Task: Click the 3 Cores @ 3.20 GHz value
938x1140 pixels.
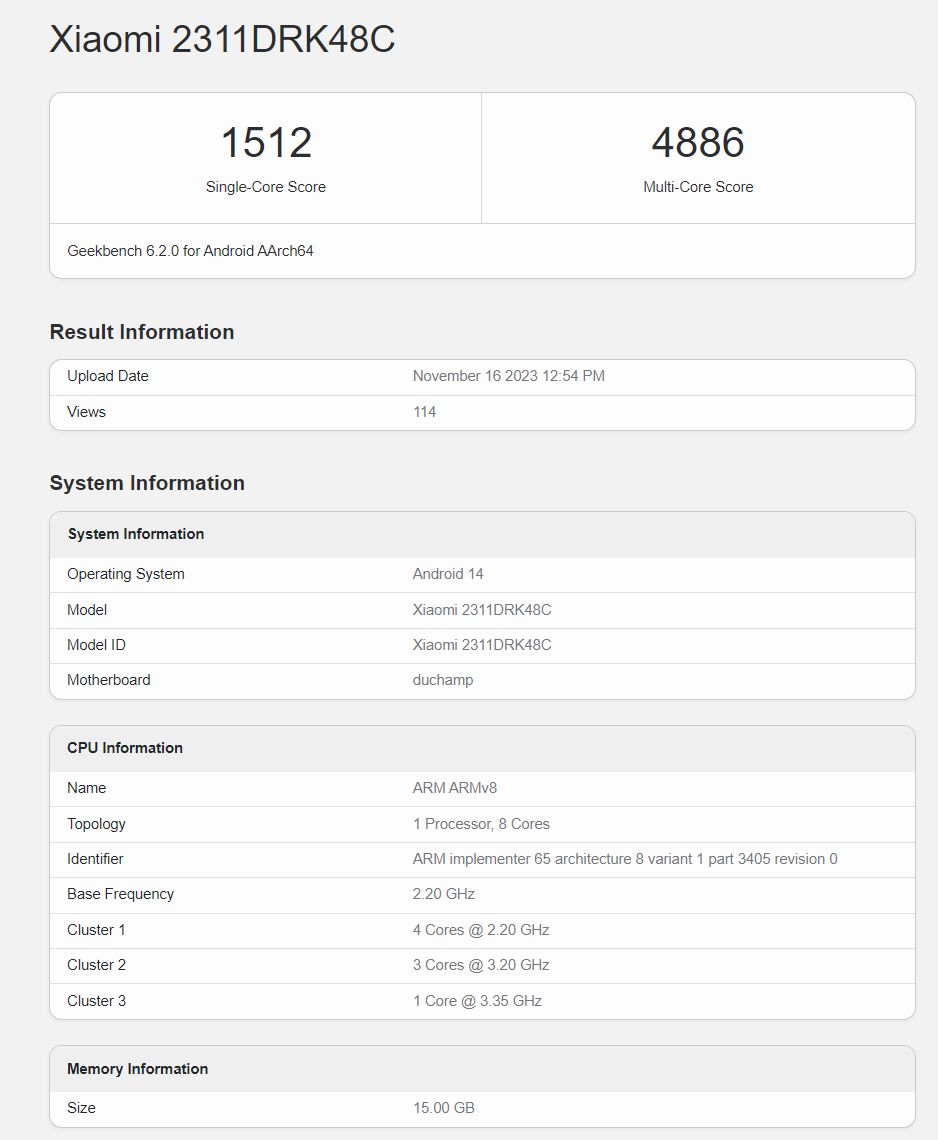Action: click(x=481, y=965)
